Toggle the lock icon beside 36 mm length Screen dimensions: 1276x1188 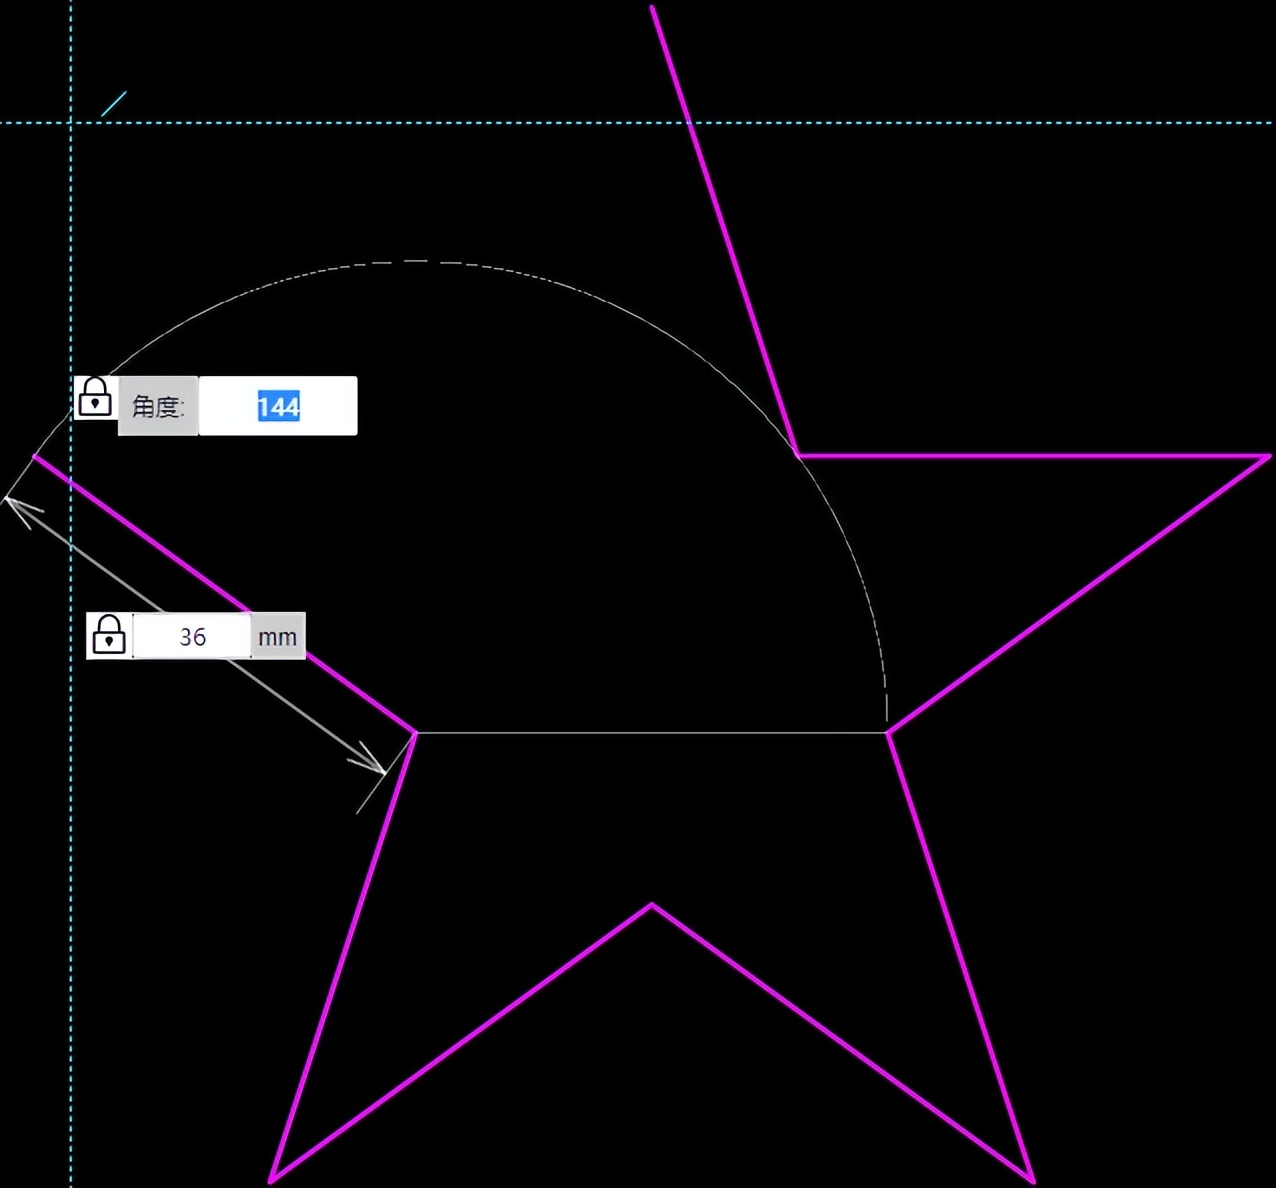[109, 636]
